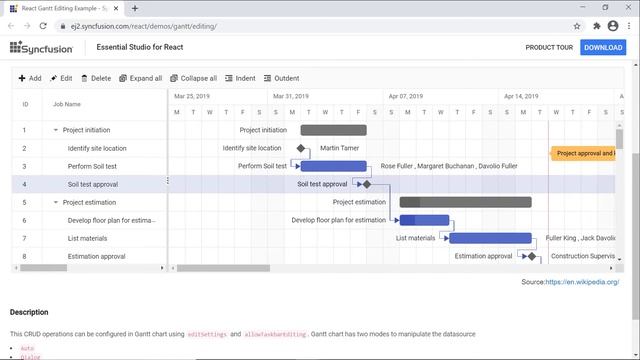Select the Identify site location grid row
Screen dimensions: 640x360
(89, 148)
